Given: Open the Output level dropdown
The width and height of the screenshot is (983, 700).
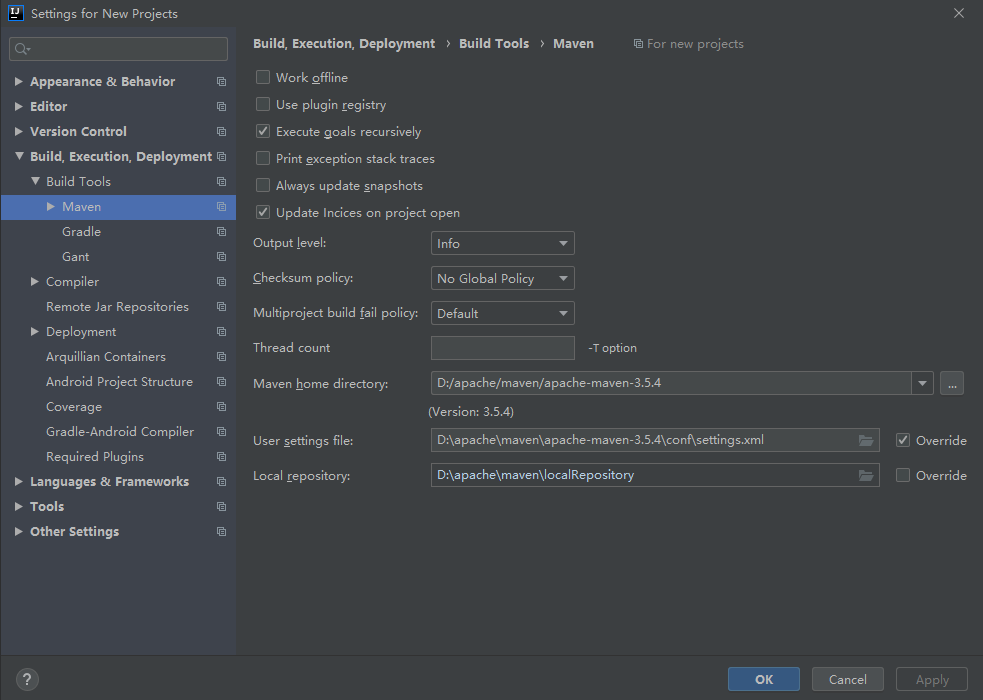Looking at the screenshot, I should click(x=502, y=243).
